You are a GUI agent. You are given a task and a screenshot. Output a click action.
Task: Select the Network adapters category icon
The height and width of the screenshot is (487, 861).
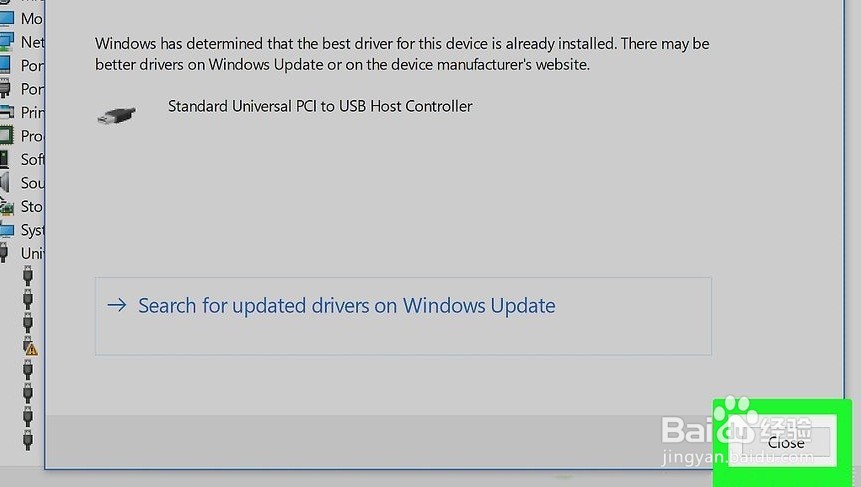[8, 42]
